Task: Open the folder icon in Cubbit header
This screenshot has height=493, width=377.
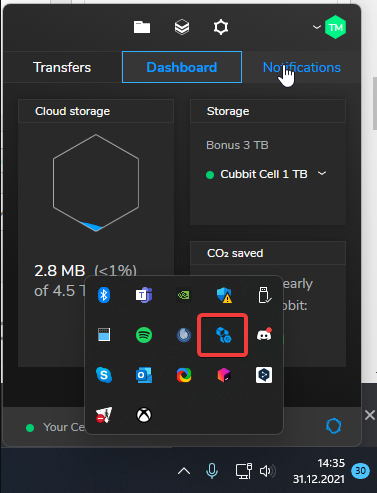Action: click(142, 27)
